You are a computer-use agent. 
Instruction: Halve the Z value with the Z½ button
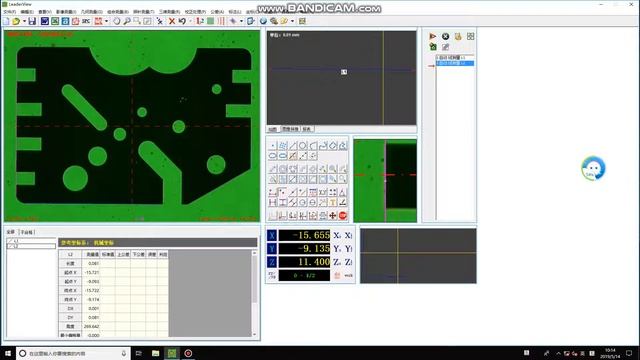(x=348, y=262)
